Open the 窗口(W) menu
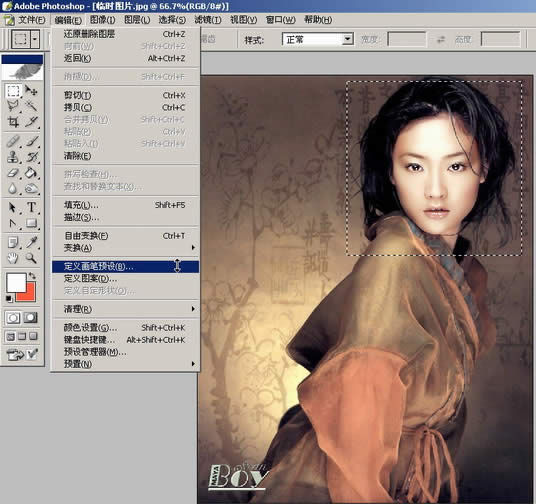 [280, 20]
